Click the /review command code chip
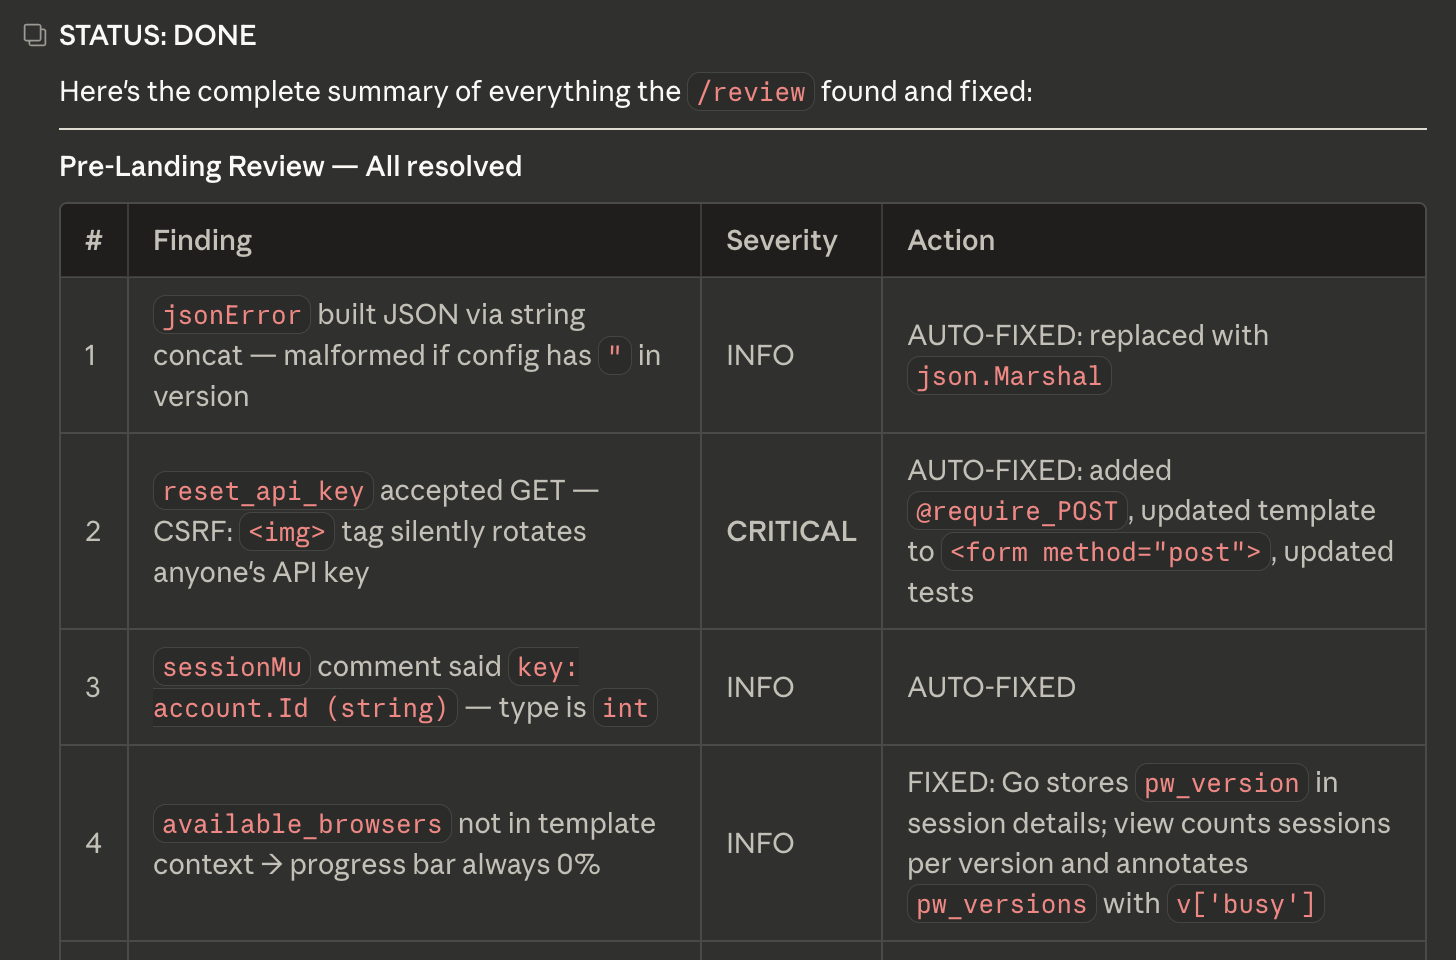The width and height of the screenshot is (1456, 960). pos(750,92)
